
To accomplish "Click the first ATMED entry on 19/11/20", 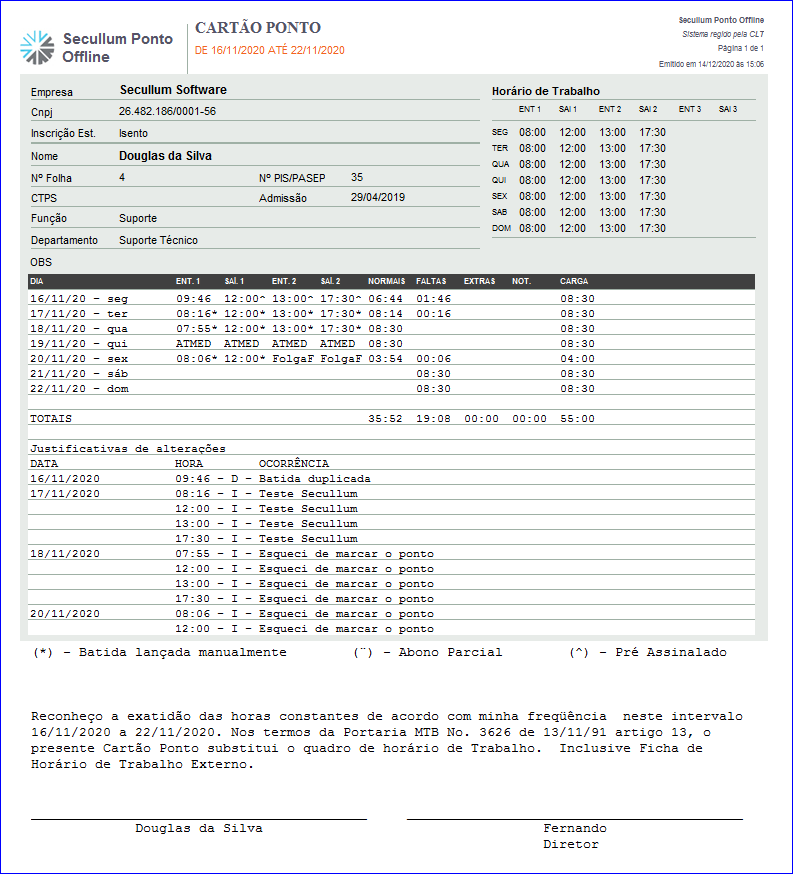I will (193, 343).
